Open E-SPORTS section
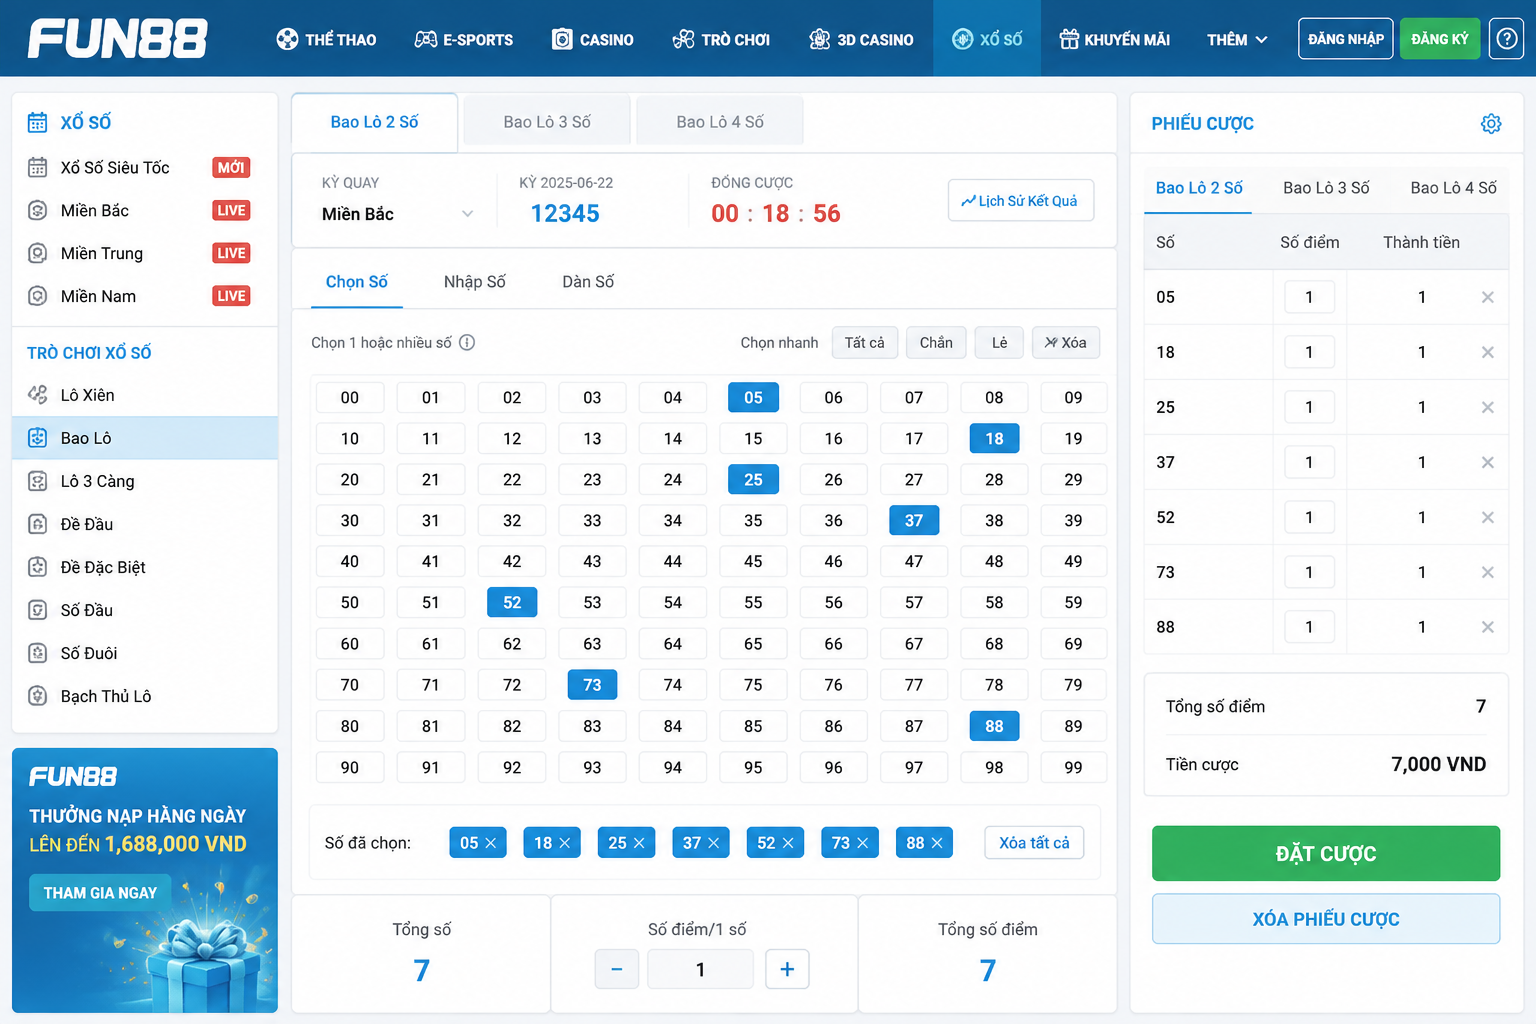 pos(464,39)
